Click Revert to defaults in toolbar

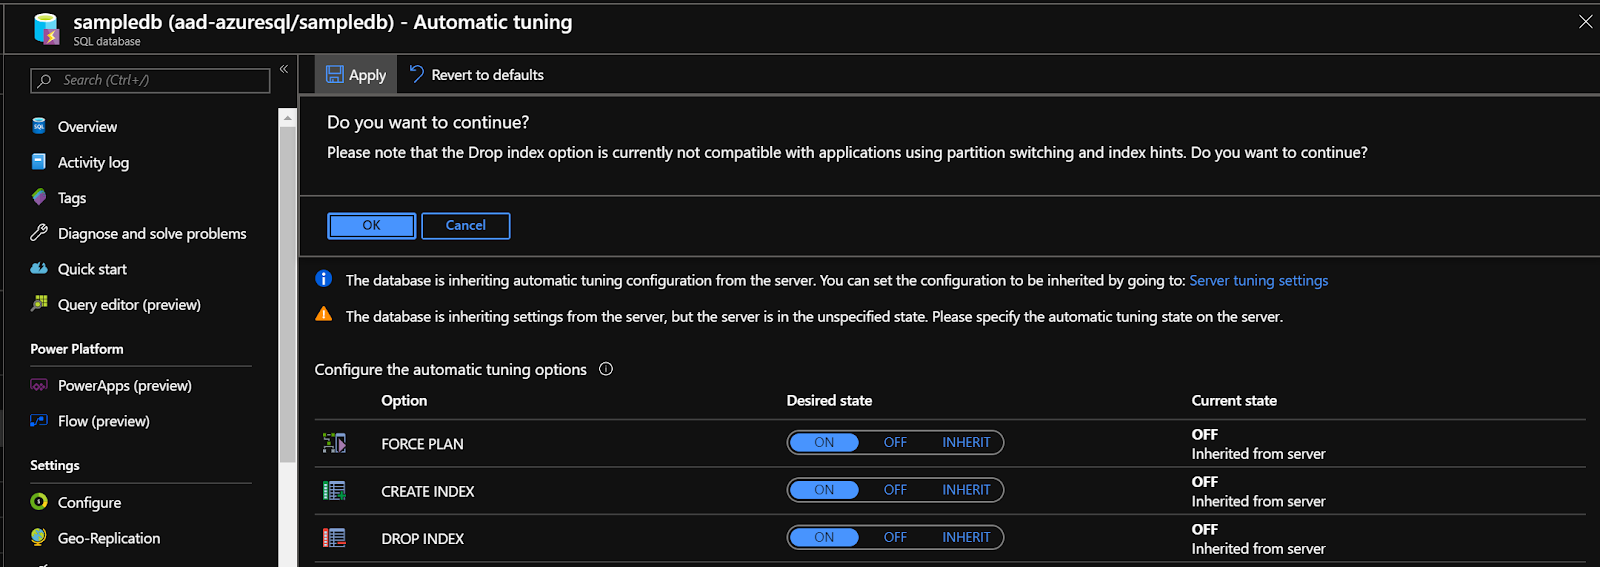tap(477, 75)
